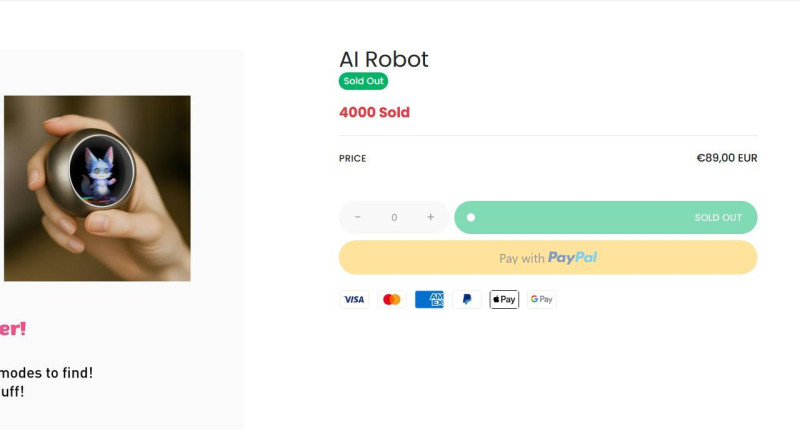This screenshot has height=433, width=800.
Task: Pay with PayPal using the yellow button
Action: pos(548,257)
